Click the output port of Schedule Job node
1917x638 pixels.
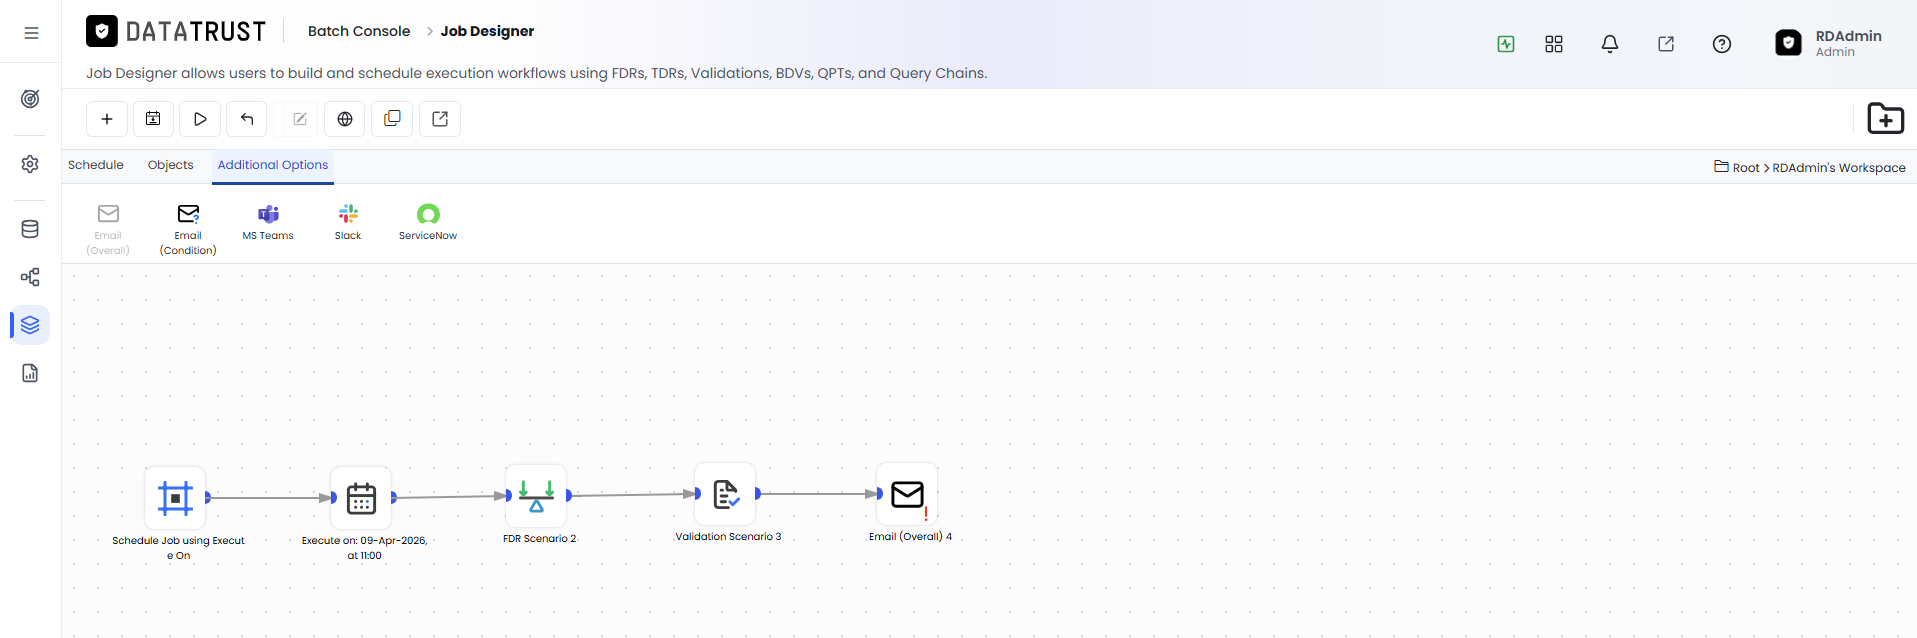click(x=208, y=497)
